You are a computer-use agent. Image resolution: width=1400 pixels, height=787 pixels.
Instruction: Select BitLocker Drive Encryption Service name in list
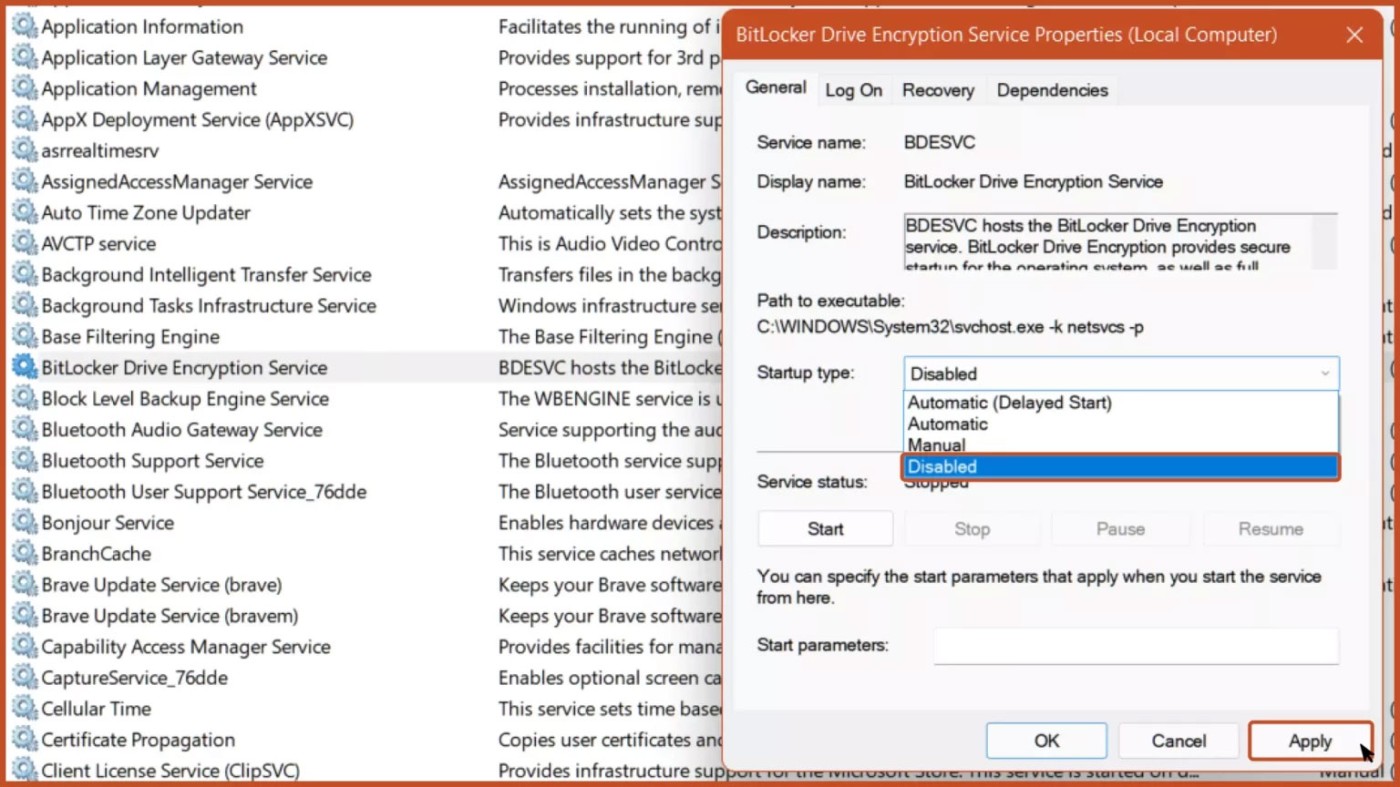(184, 367)
